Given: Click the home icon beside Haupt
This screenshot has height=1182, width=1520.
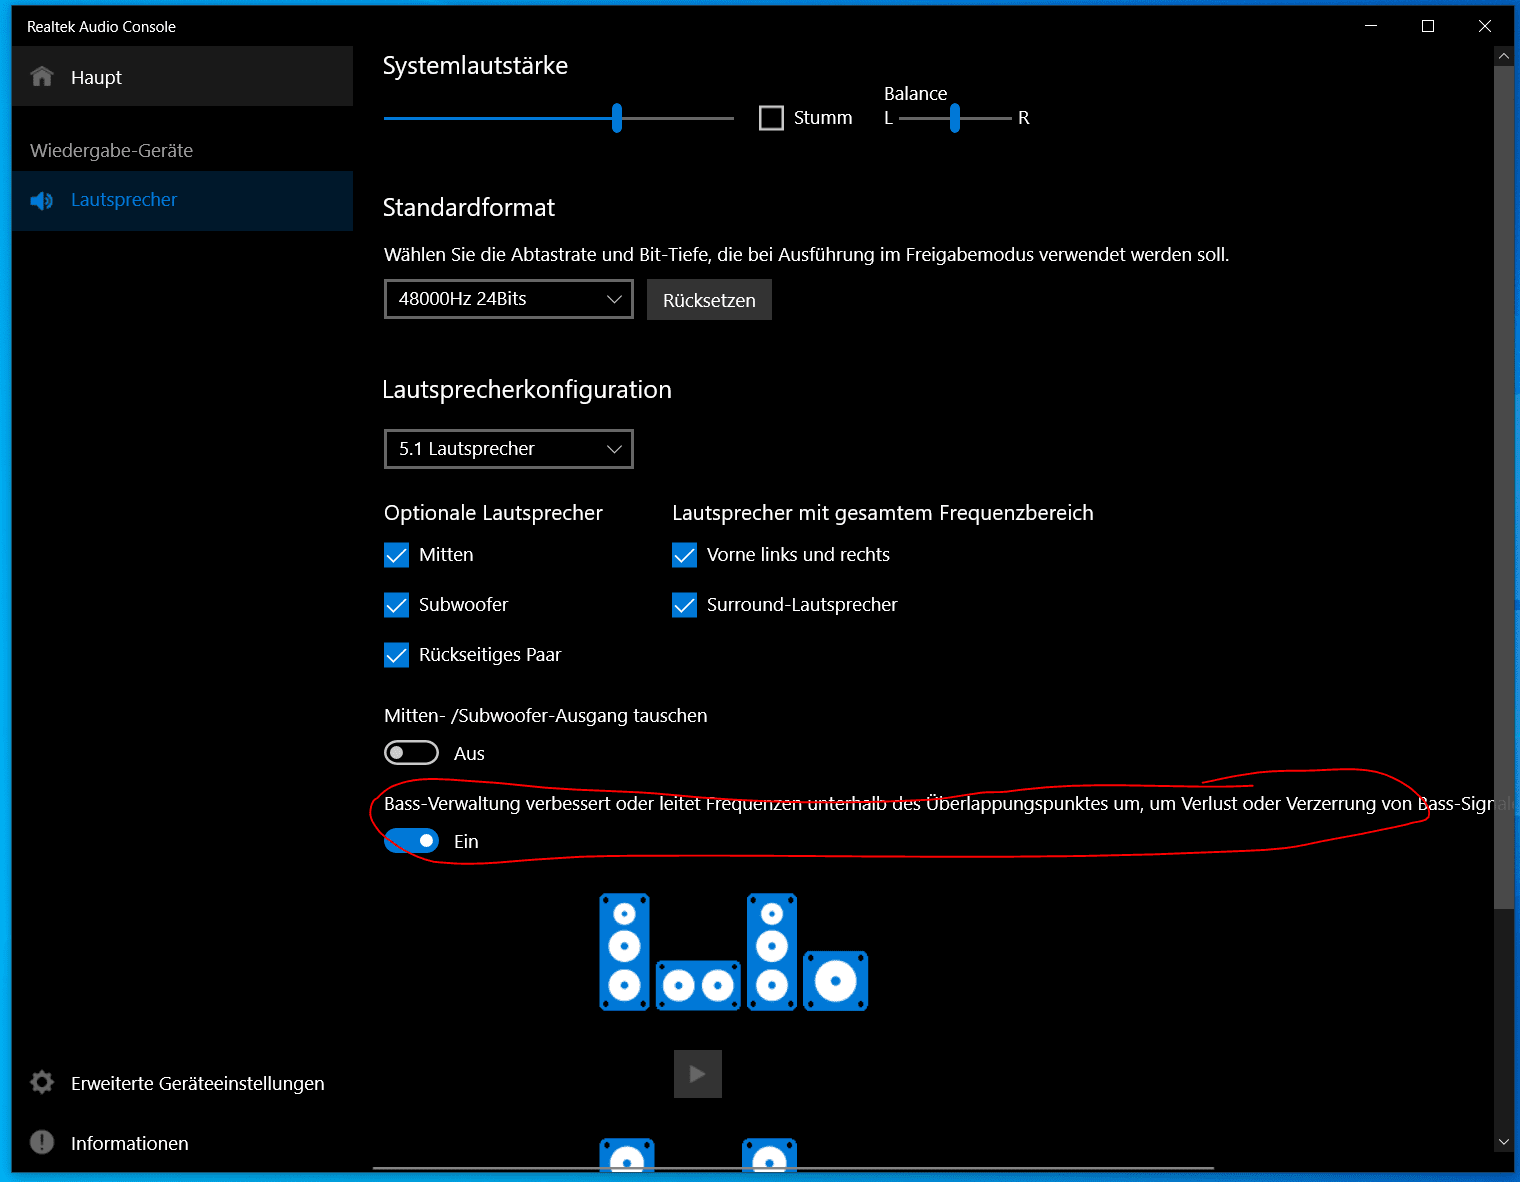Looking at the screenshot, I should (42, 77).
